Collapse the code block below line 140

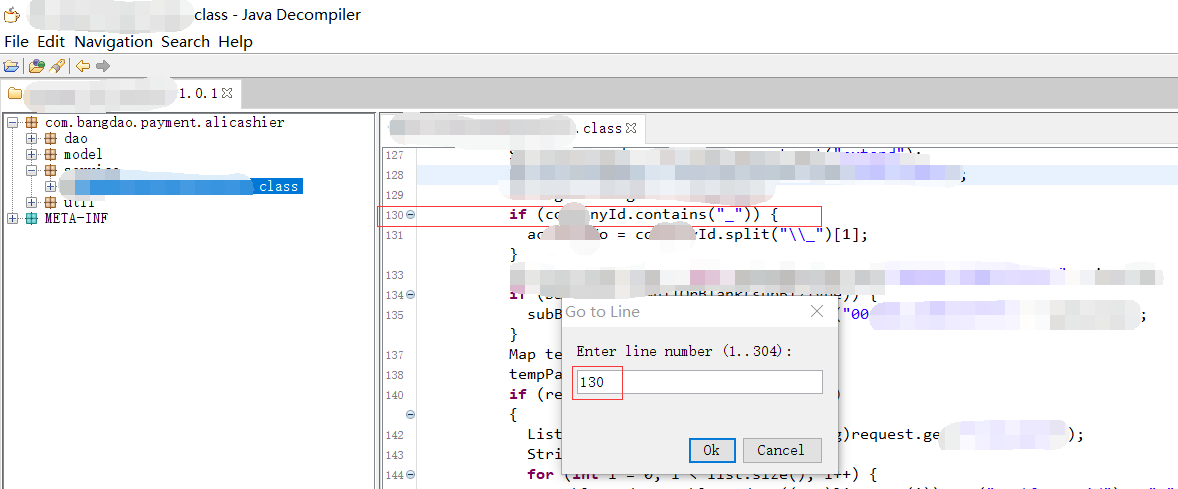(410, 414)
